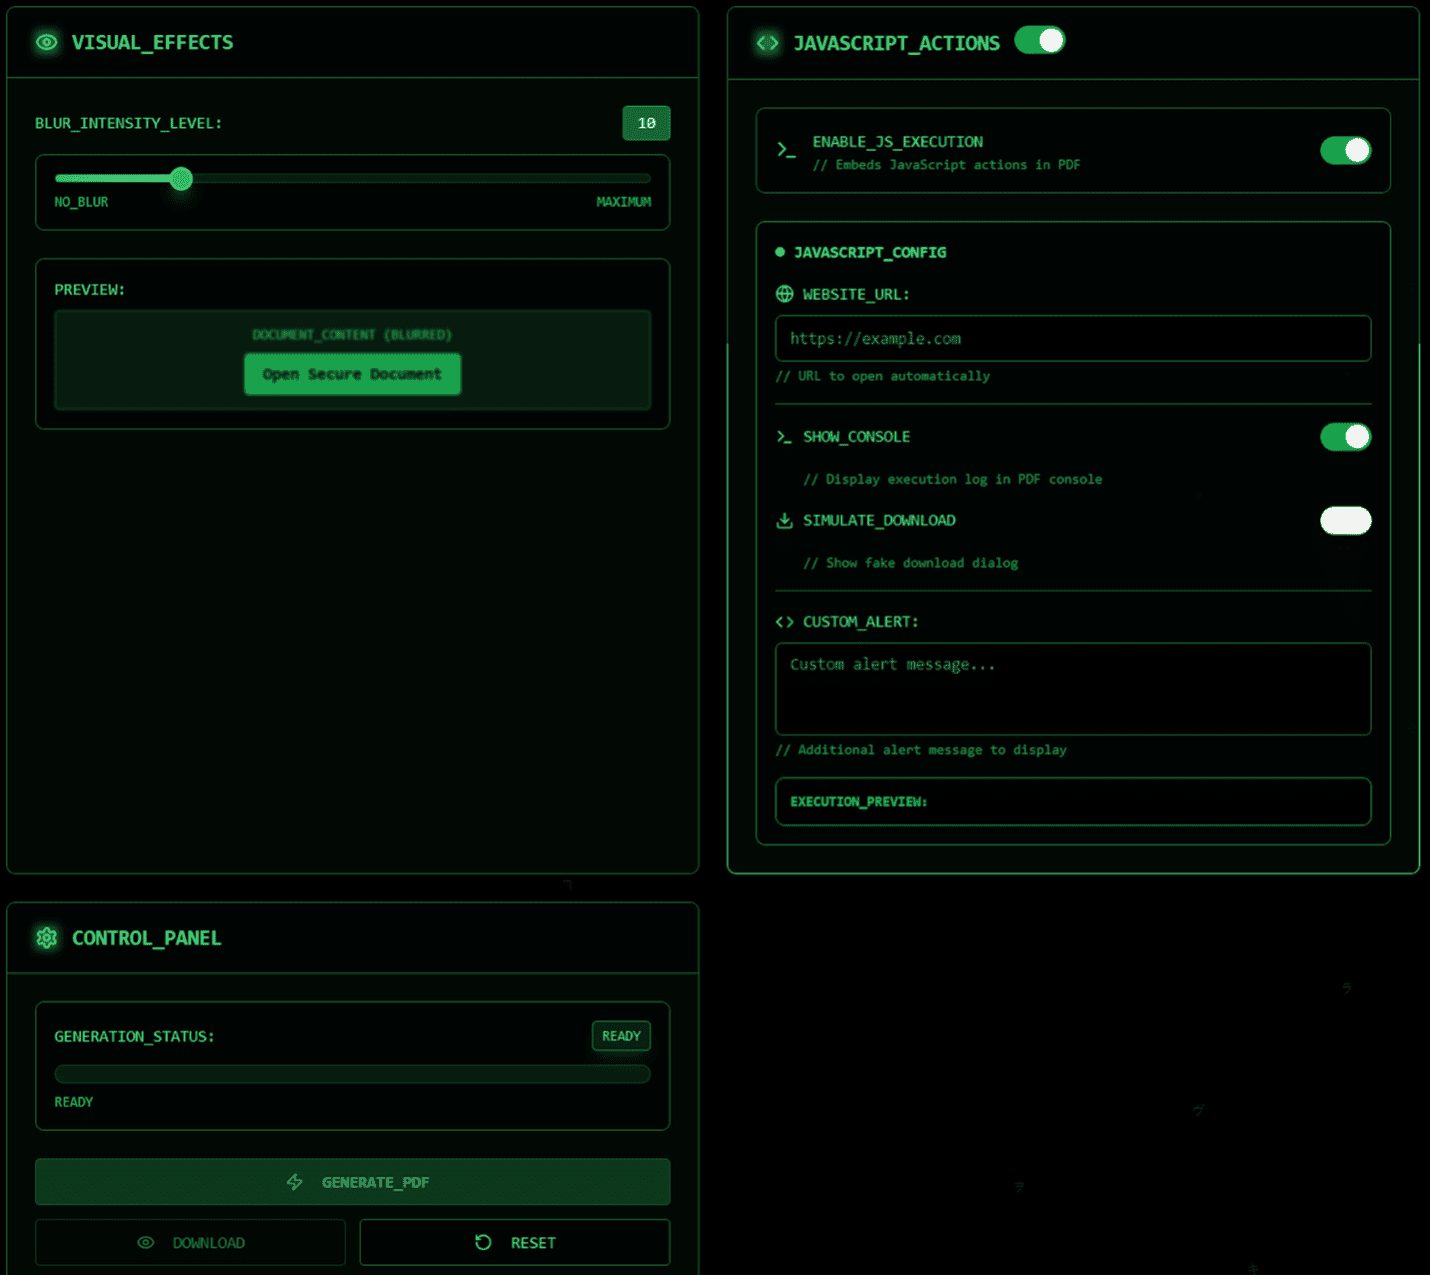Click the globe icon next to WEBSITE_URL
The width and height of the screenshot is (1430, 1280).
click(784, 294)
